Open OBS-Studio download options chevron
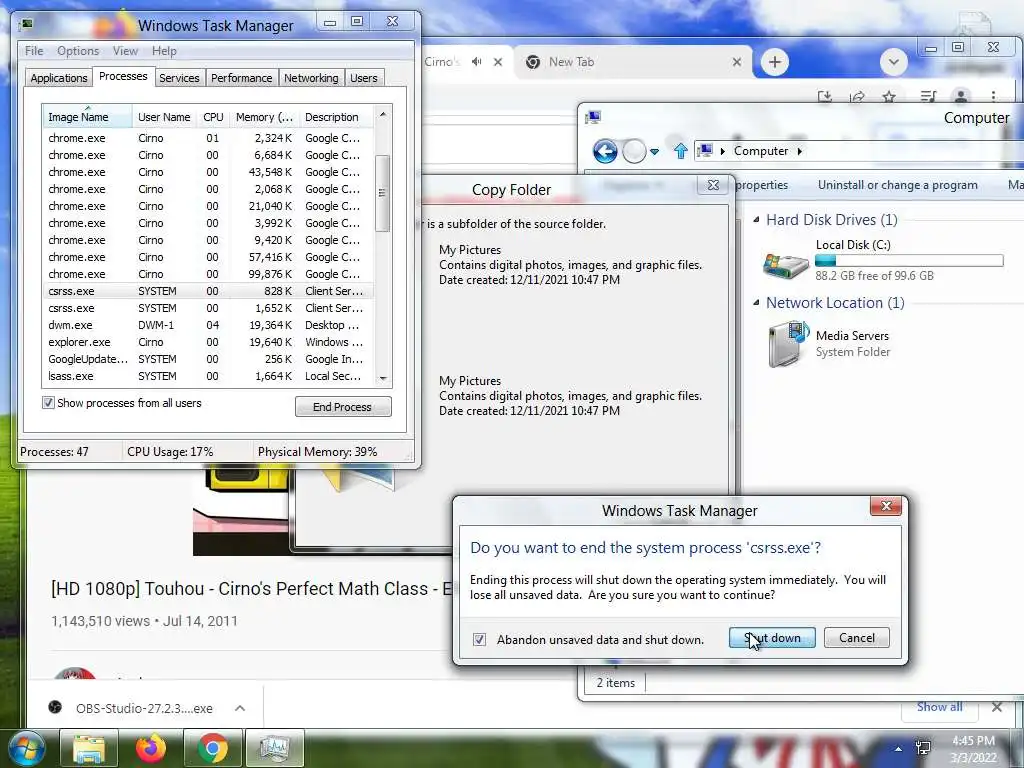 click(x=240, y=708)
